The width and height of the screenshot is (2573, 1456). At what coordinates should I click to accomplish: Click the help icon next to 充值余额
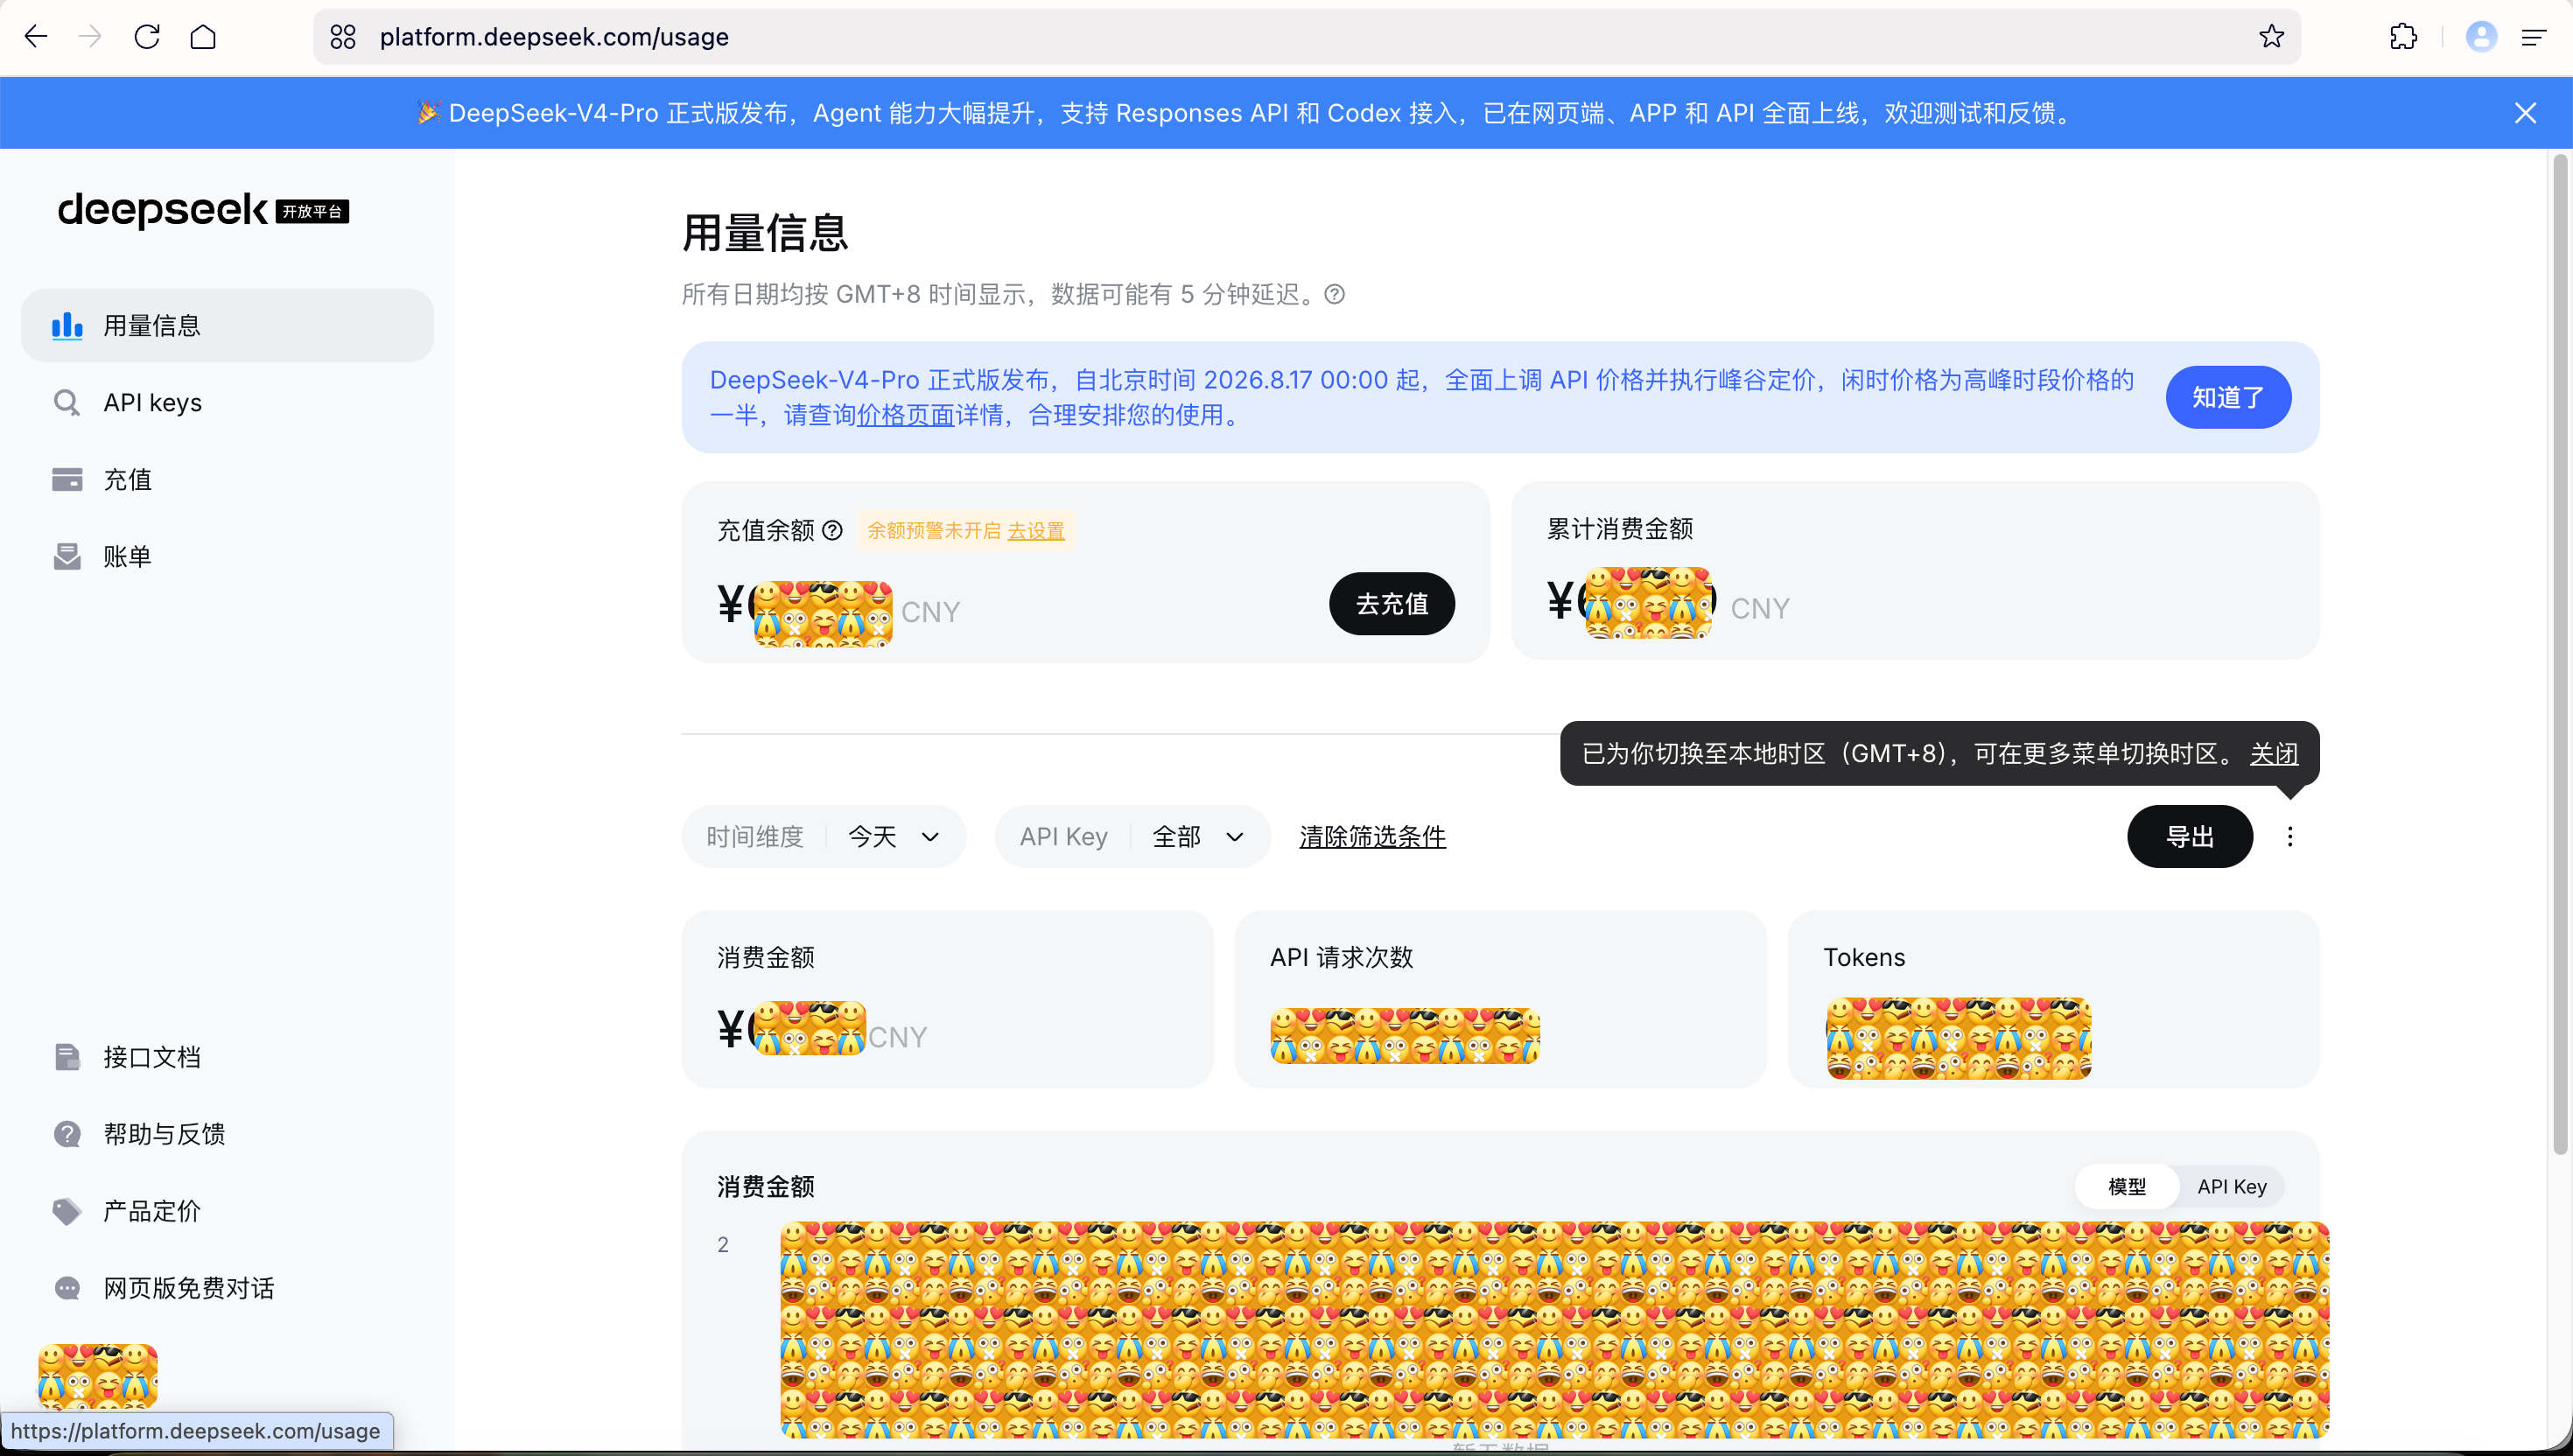[832, 531]
